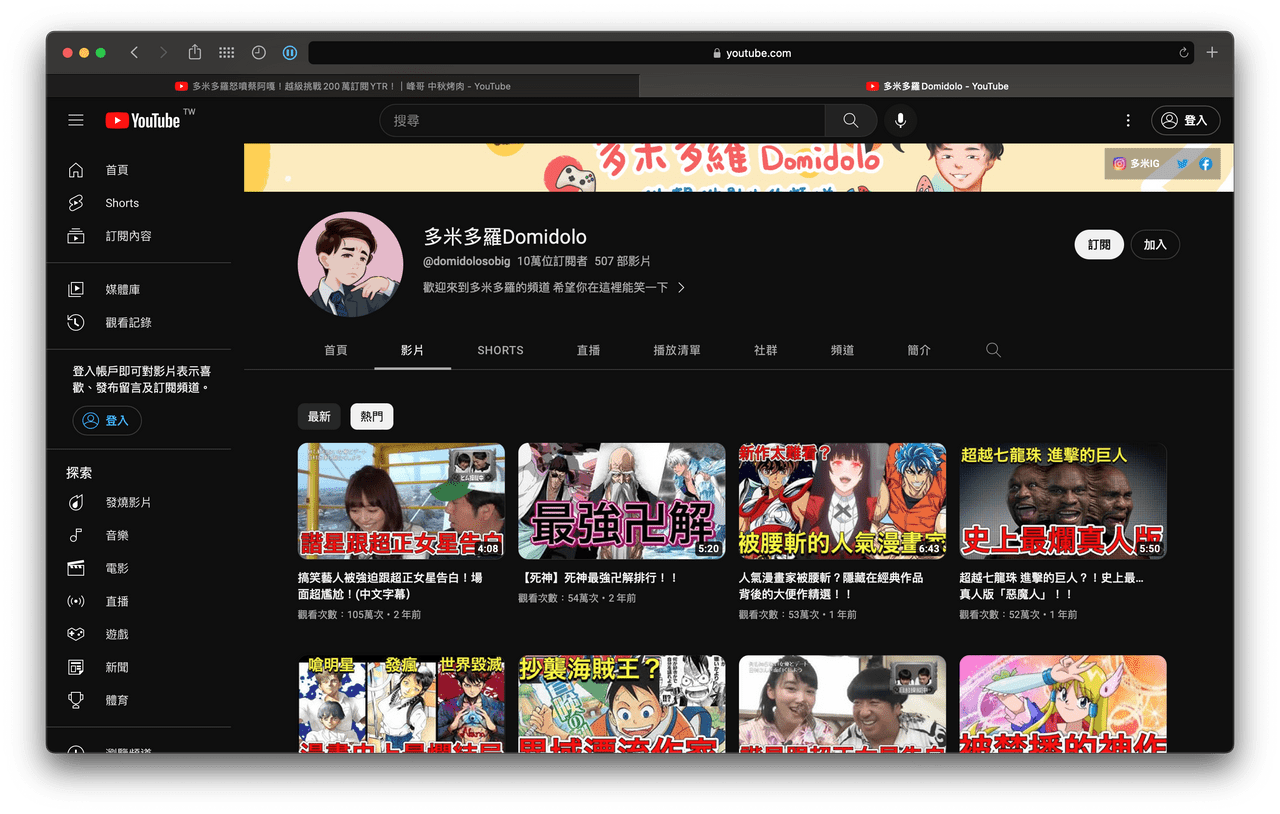Click the 訂閱 subscribe button
Viewport: 1280px width, 814px height.
[1099, 245]
